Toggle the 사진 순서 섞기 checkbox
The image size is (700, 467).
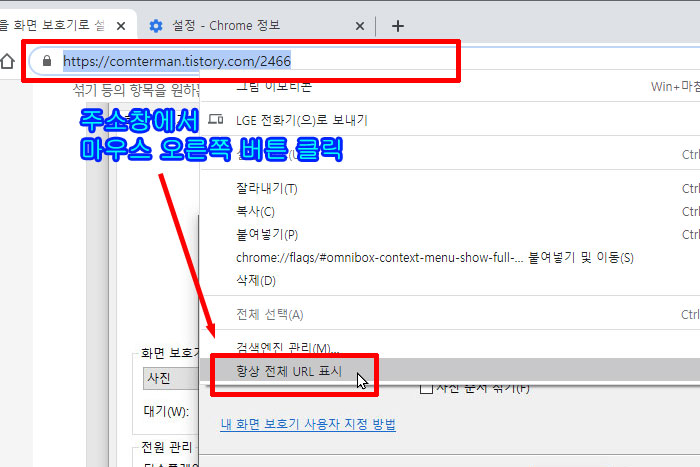click(426, 388)
